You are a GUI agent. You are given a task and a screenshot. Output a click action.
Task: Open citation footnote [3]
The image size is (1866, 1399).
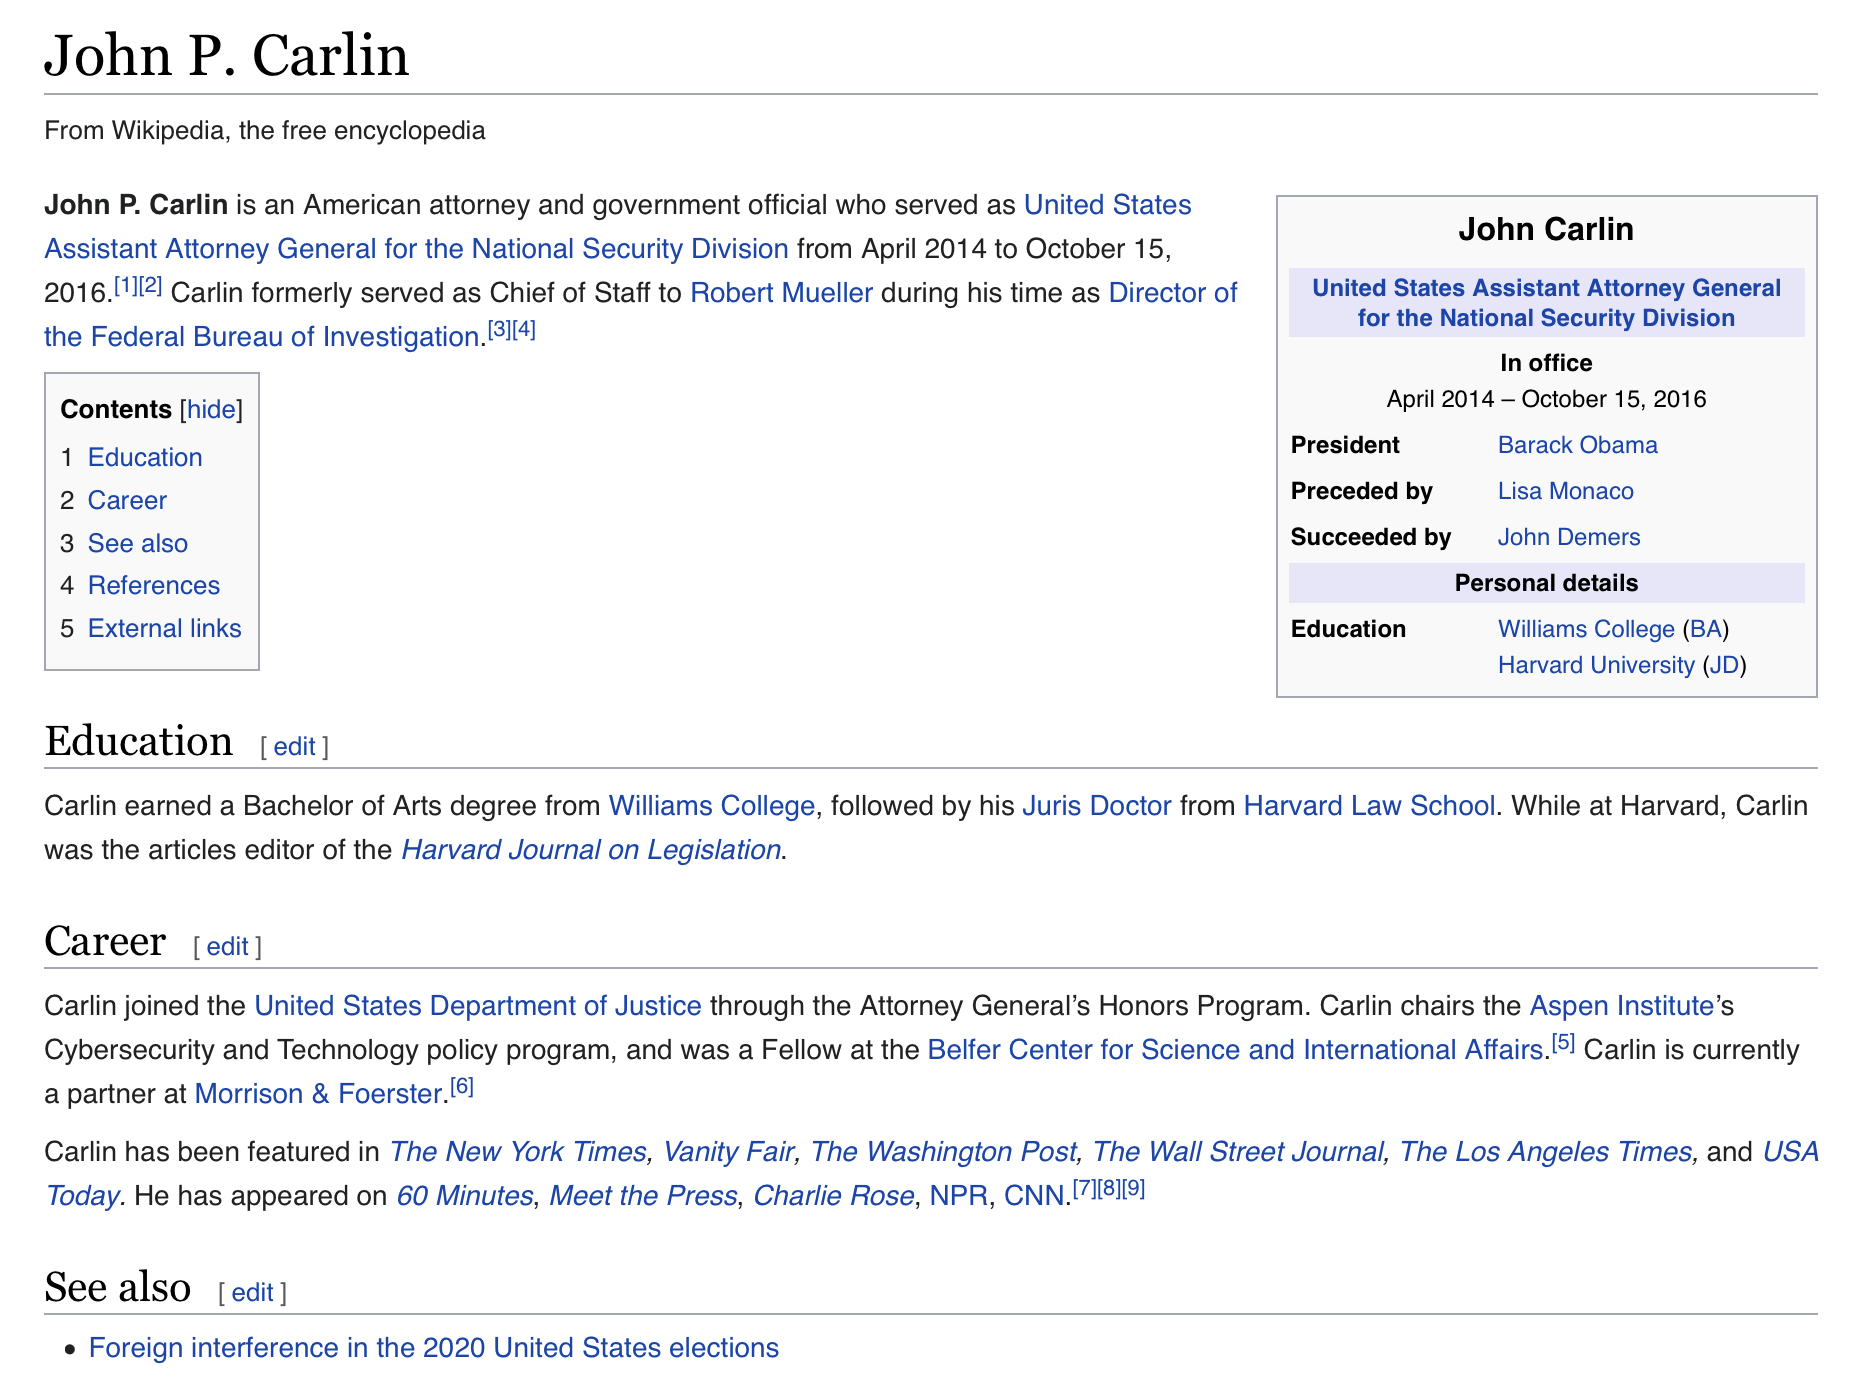[499, 329]
